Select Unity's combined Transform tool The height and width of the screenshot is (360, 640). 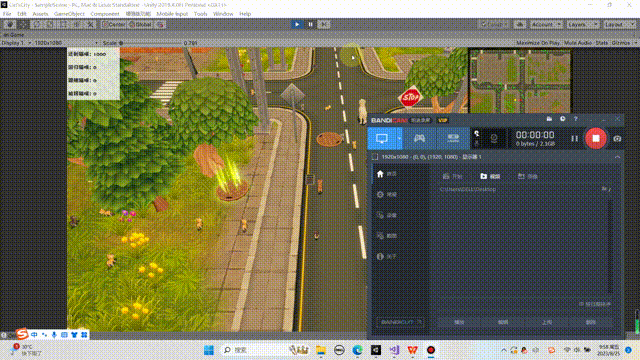pyautogui.click(x=77, y=24)
